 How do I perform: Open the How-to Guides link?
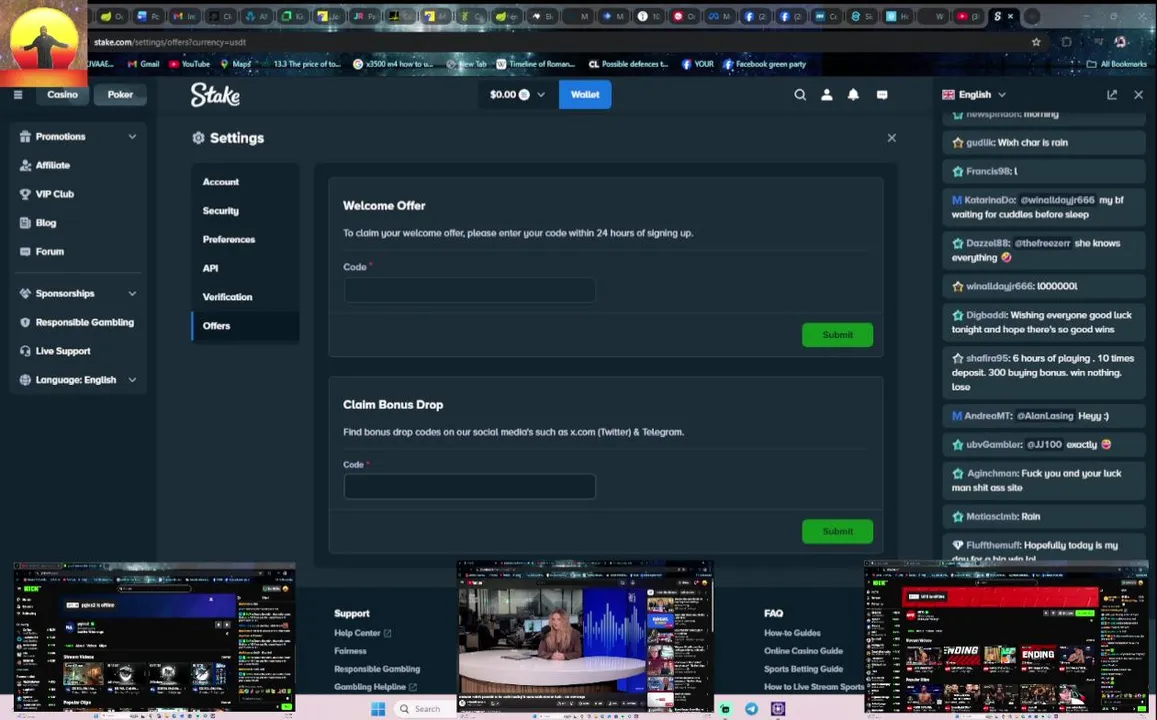[x=792, y=633]
